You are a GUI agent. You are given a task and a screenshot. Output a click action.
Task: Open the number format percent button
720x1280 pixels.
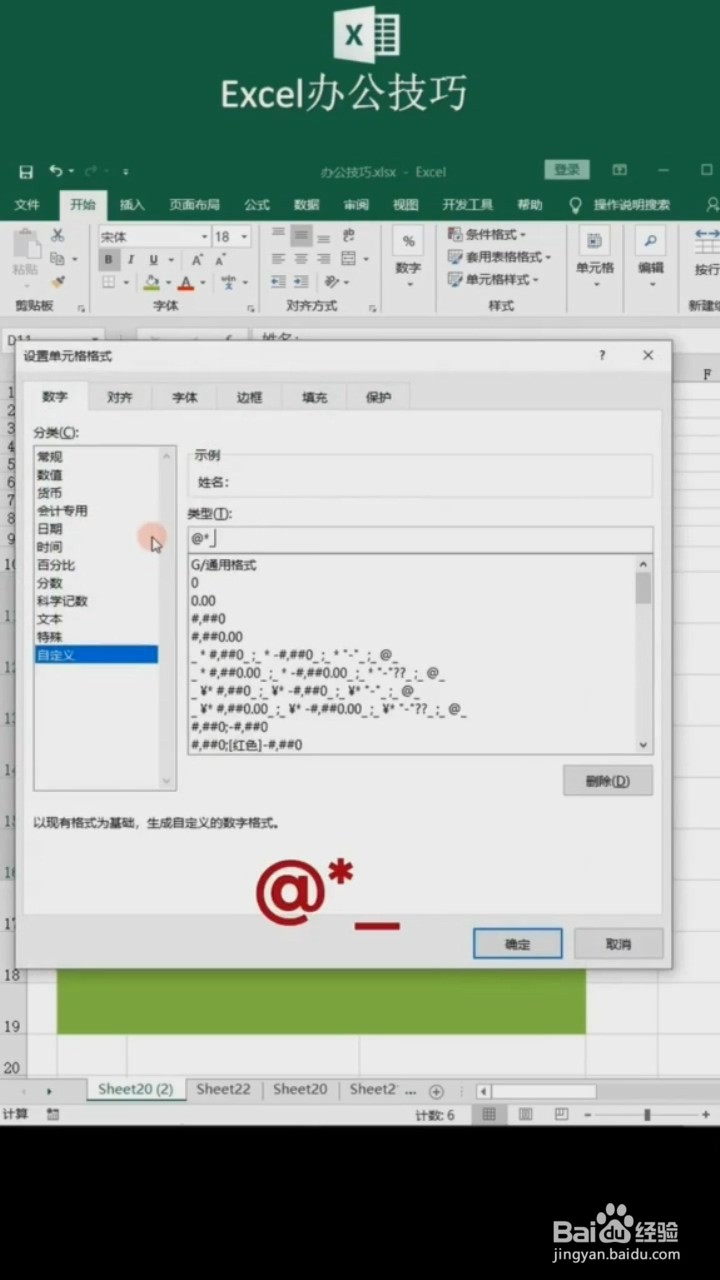[408, 241]
